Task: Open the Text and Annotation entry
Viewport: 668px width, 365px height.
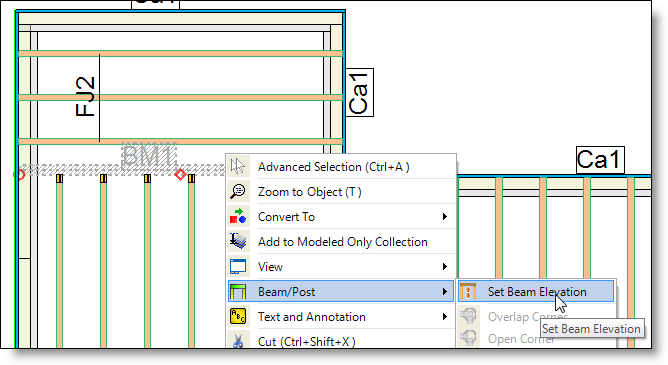Action: (341, 316)
